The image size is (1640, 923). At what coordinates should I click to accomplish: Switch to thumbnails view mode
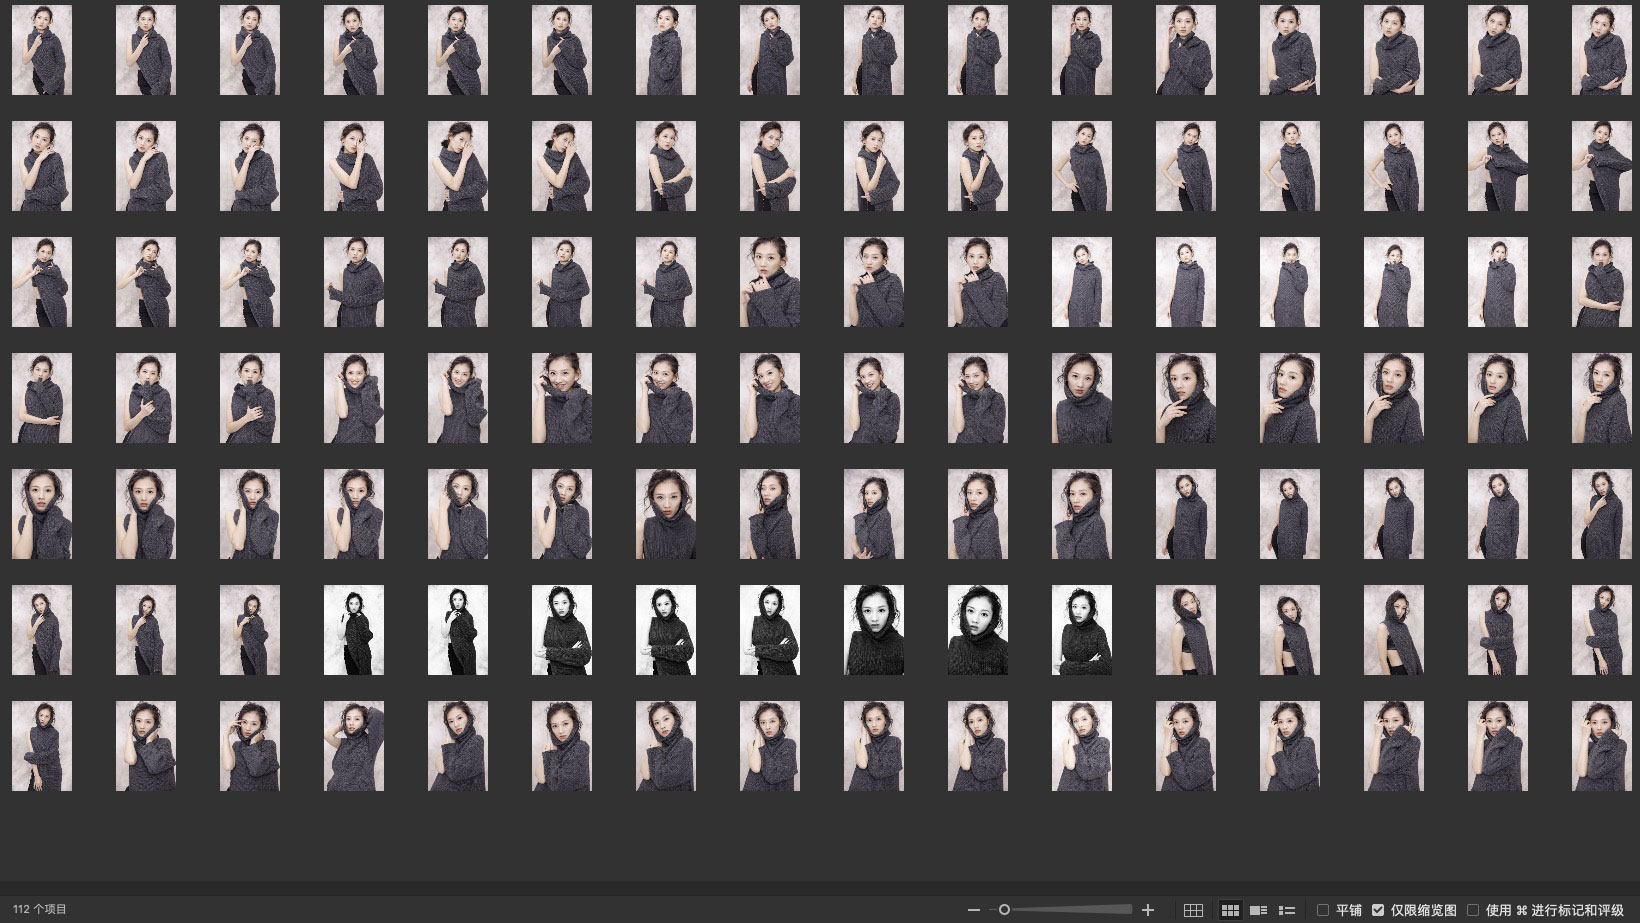pyautogui.click(x=1230, y=910)
